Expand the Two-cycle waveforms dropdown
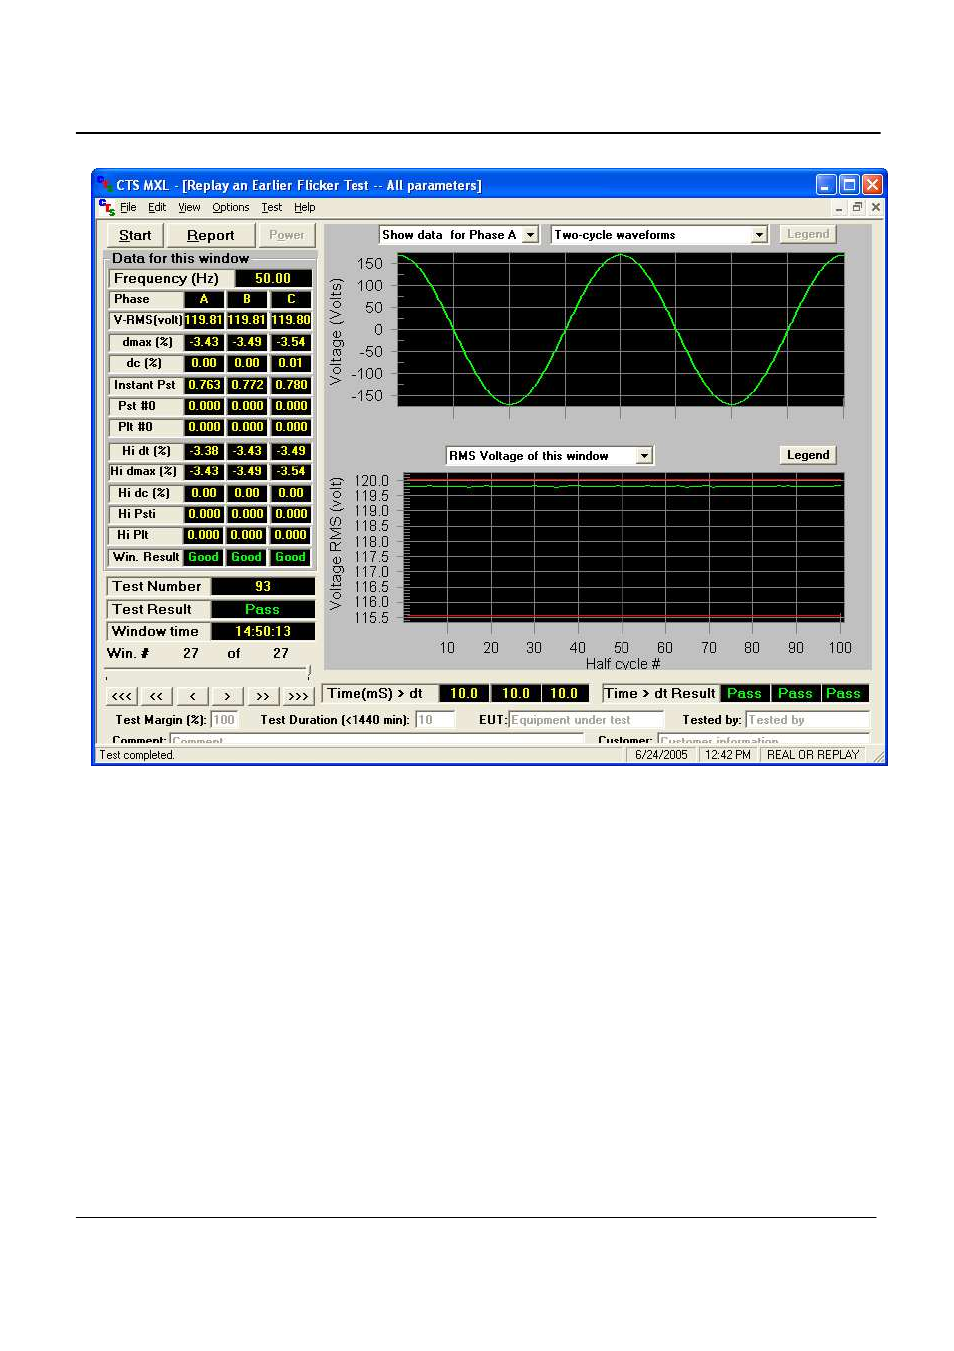Screen dimensions: 954x1351 759,235
